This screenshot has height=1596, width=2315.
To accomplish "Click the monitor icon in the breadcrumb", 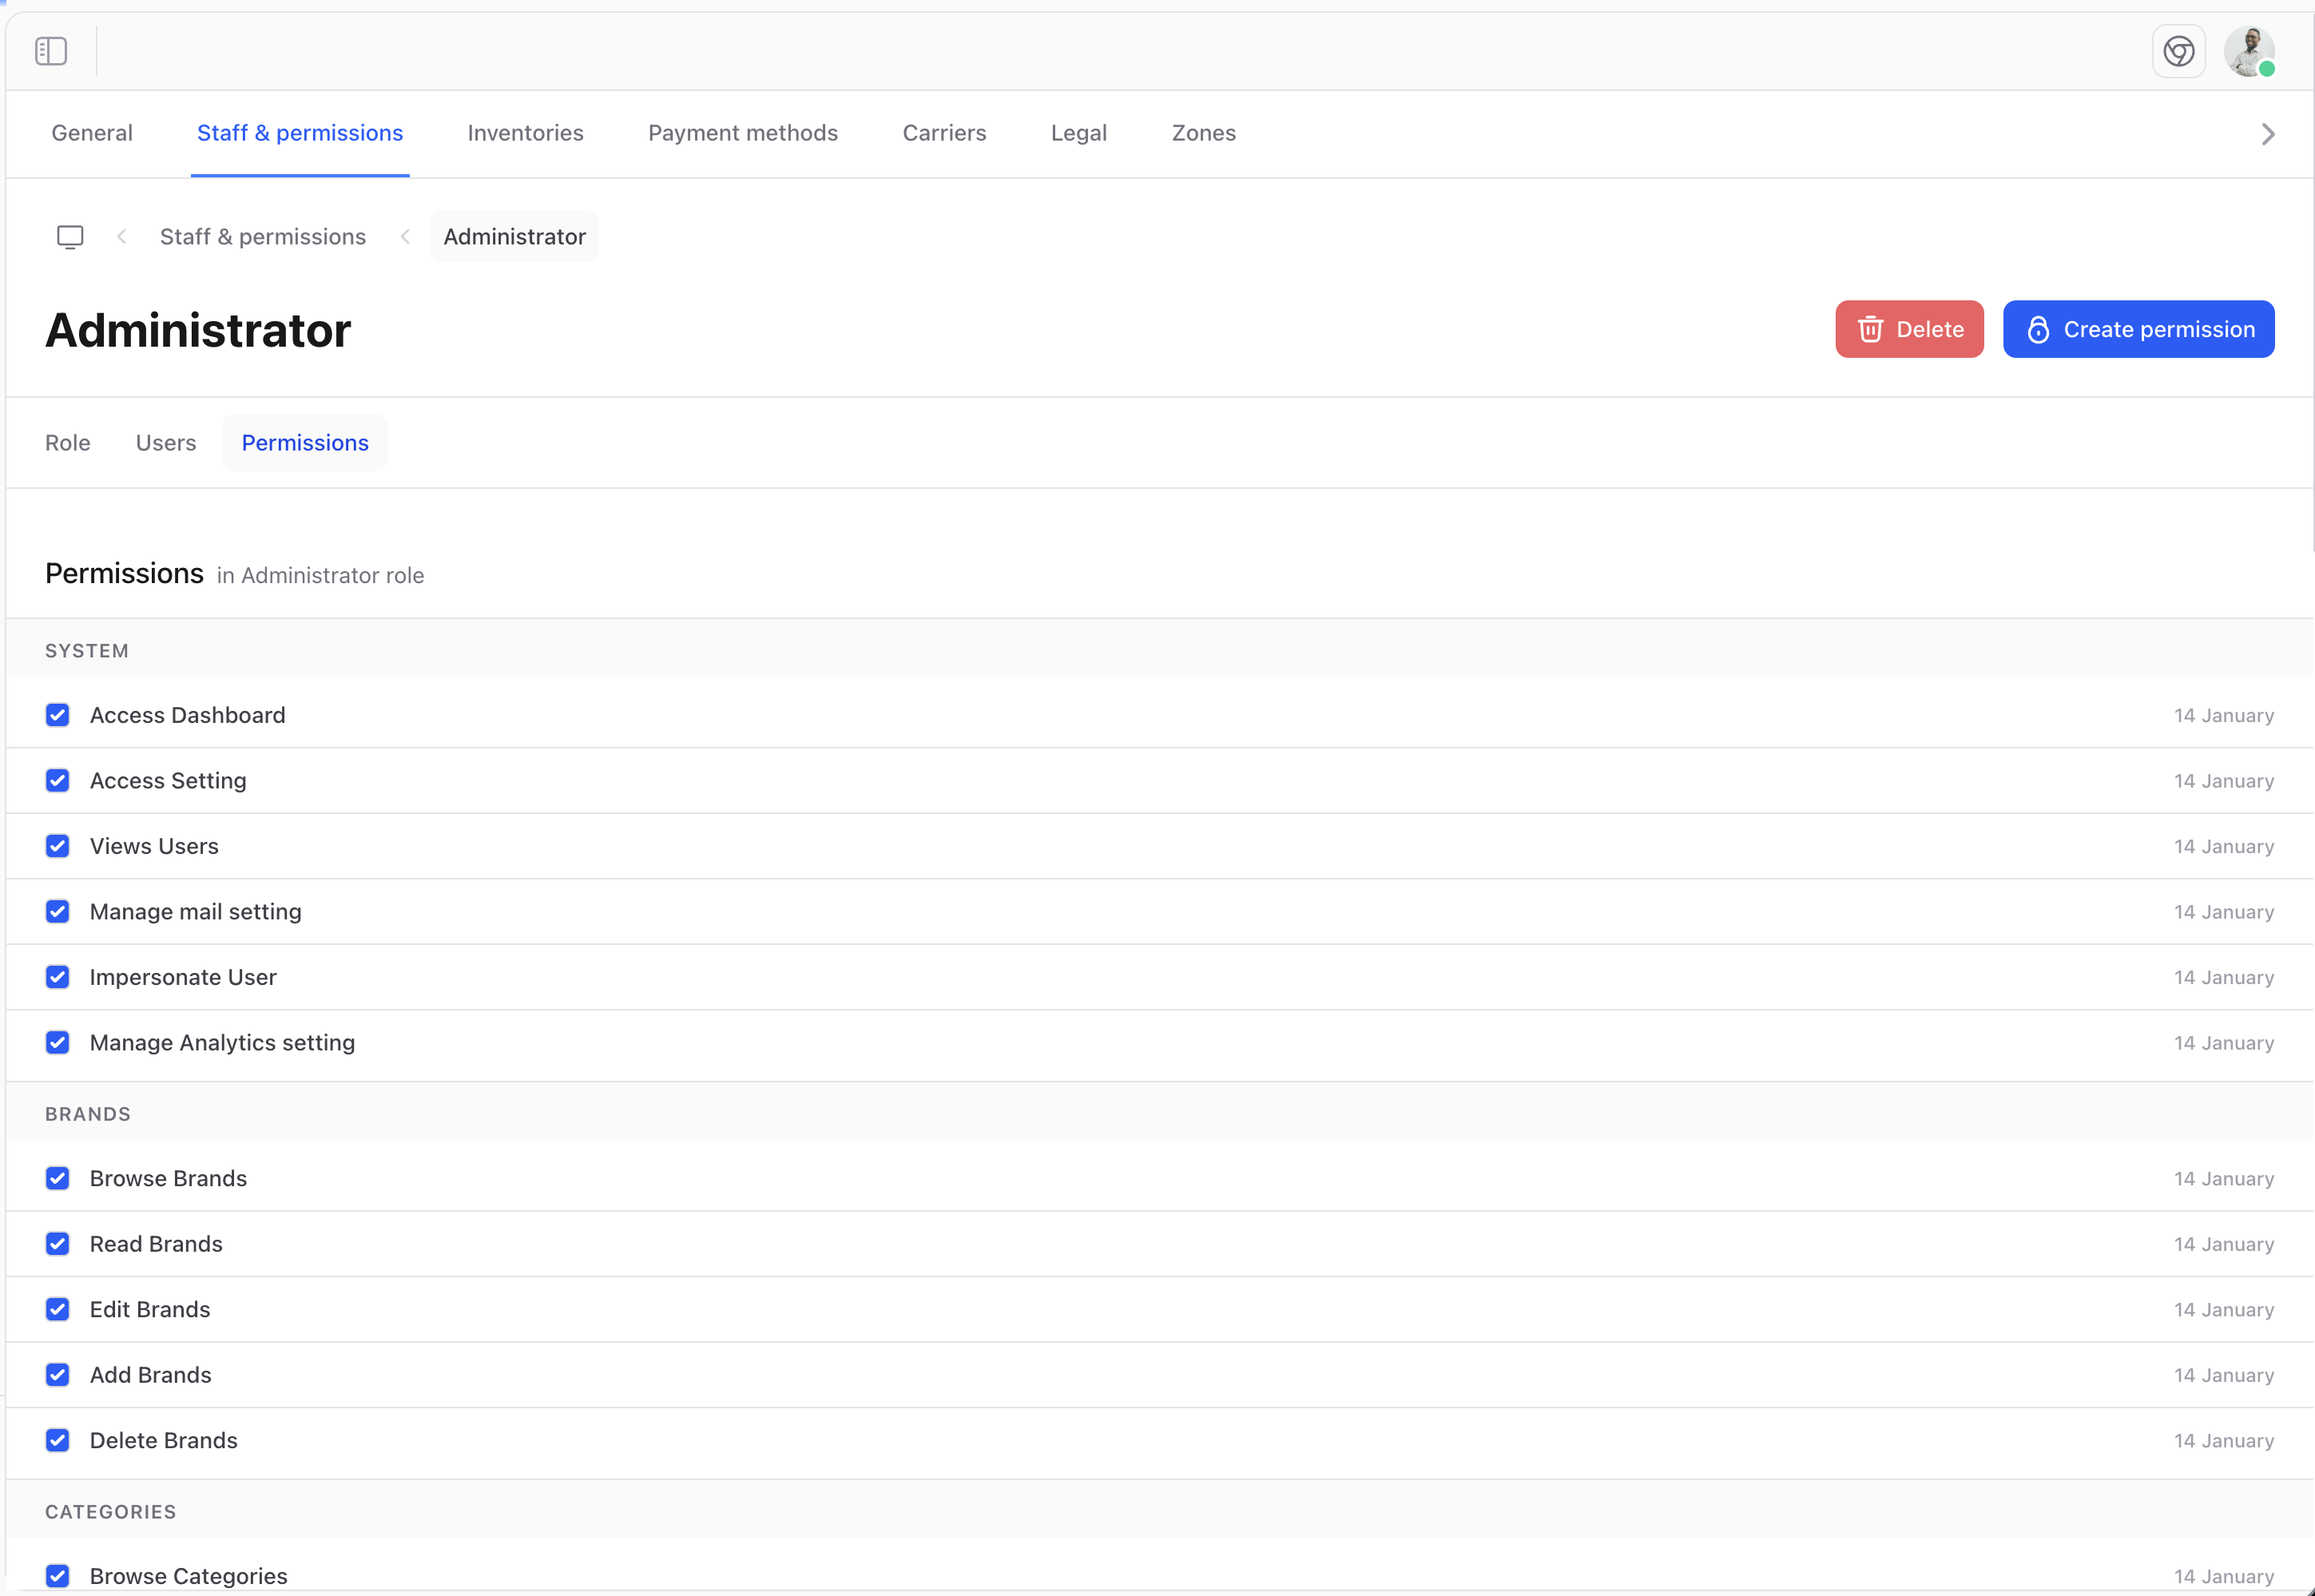I will 70,237.
